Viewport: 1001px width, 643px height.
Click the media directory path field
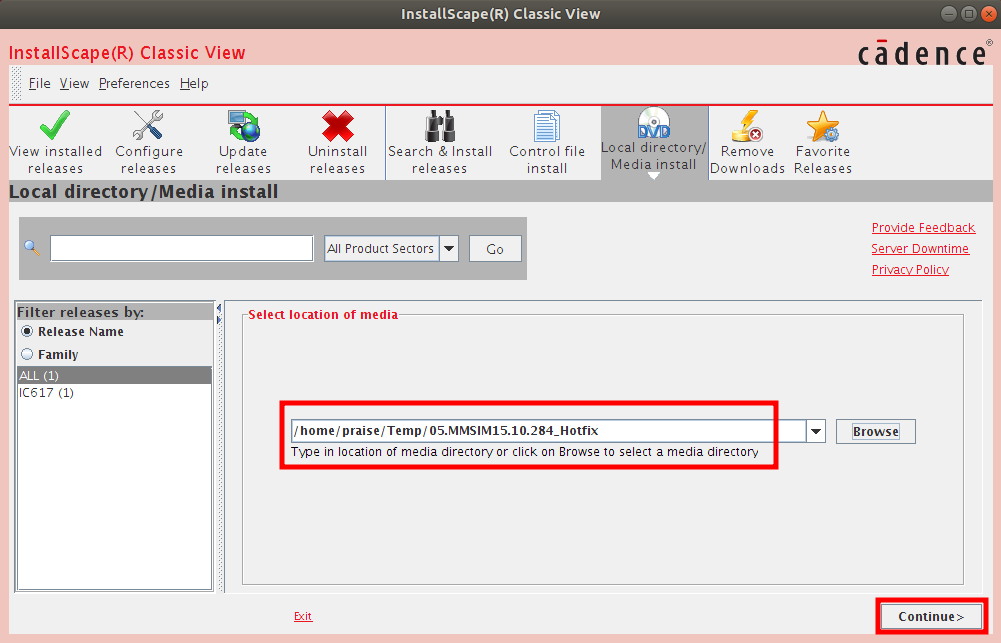pyautogui.click(x=548, y=431)
